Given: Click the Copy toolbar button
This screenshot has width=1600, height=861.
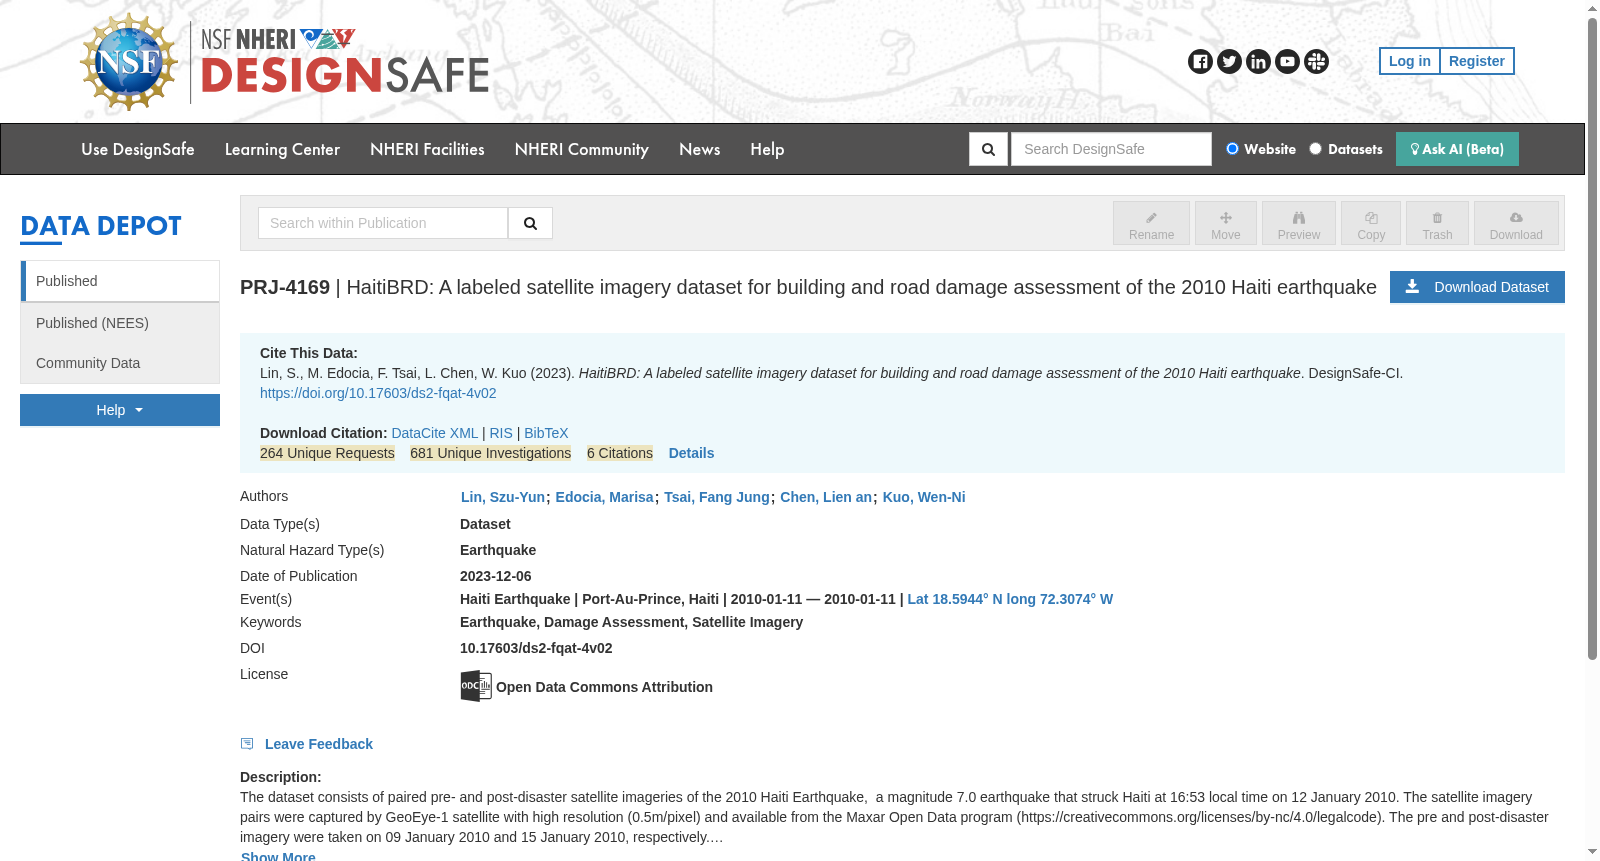Looking at the screenshot, I should [1371, 223].
